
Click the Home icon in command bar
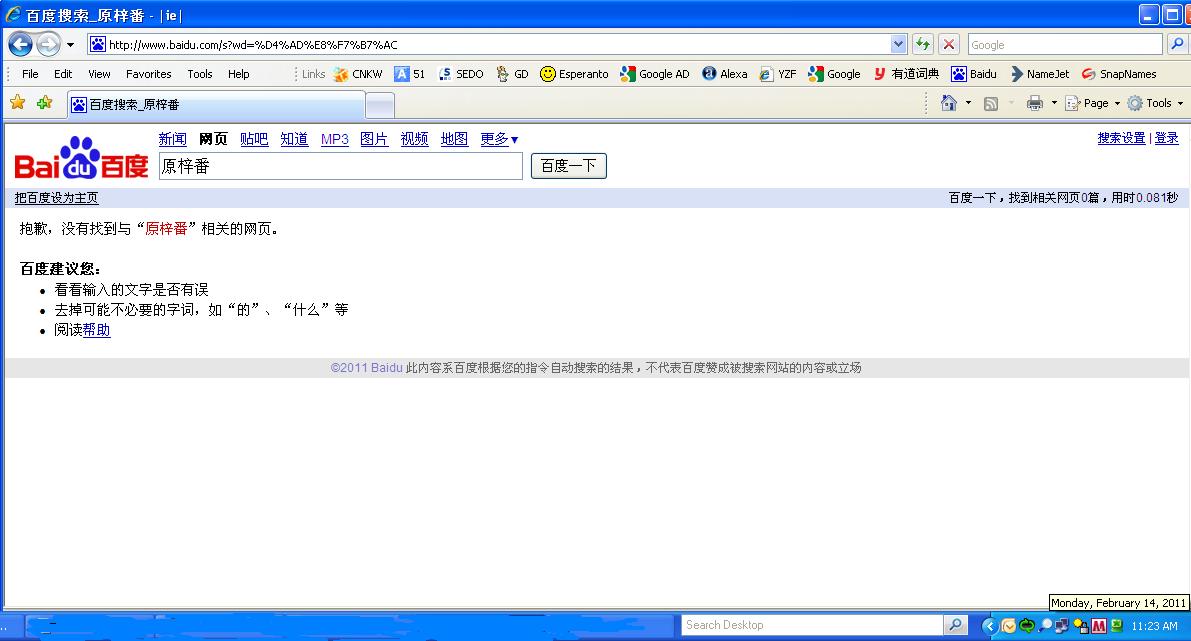(949, 103)
